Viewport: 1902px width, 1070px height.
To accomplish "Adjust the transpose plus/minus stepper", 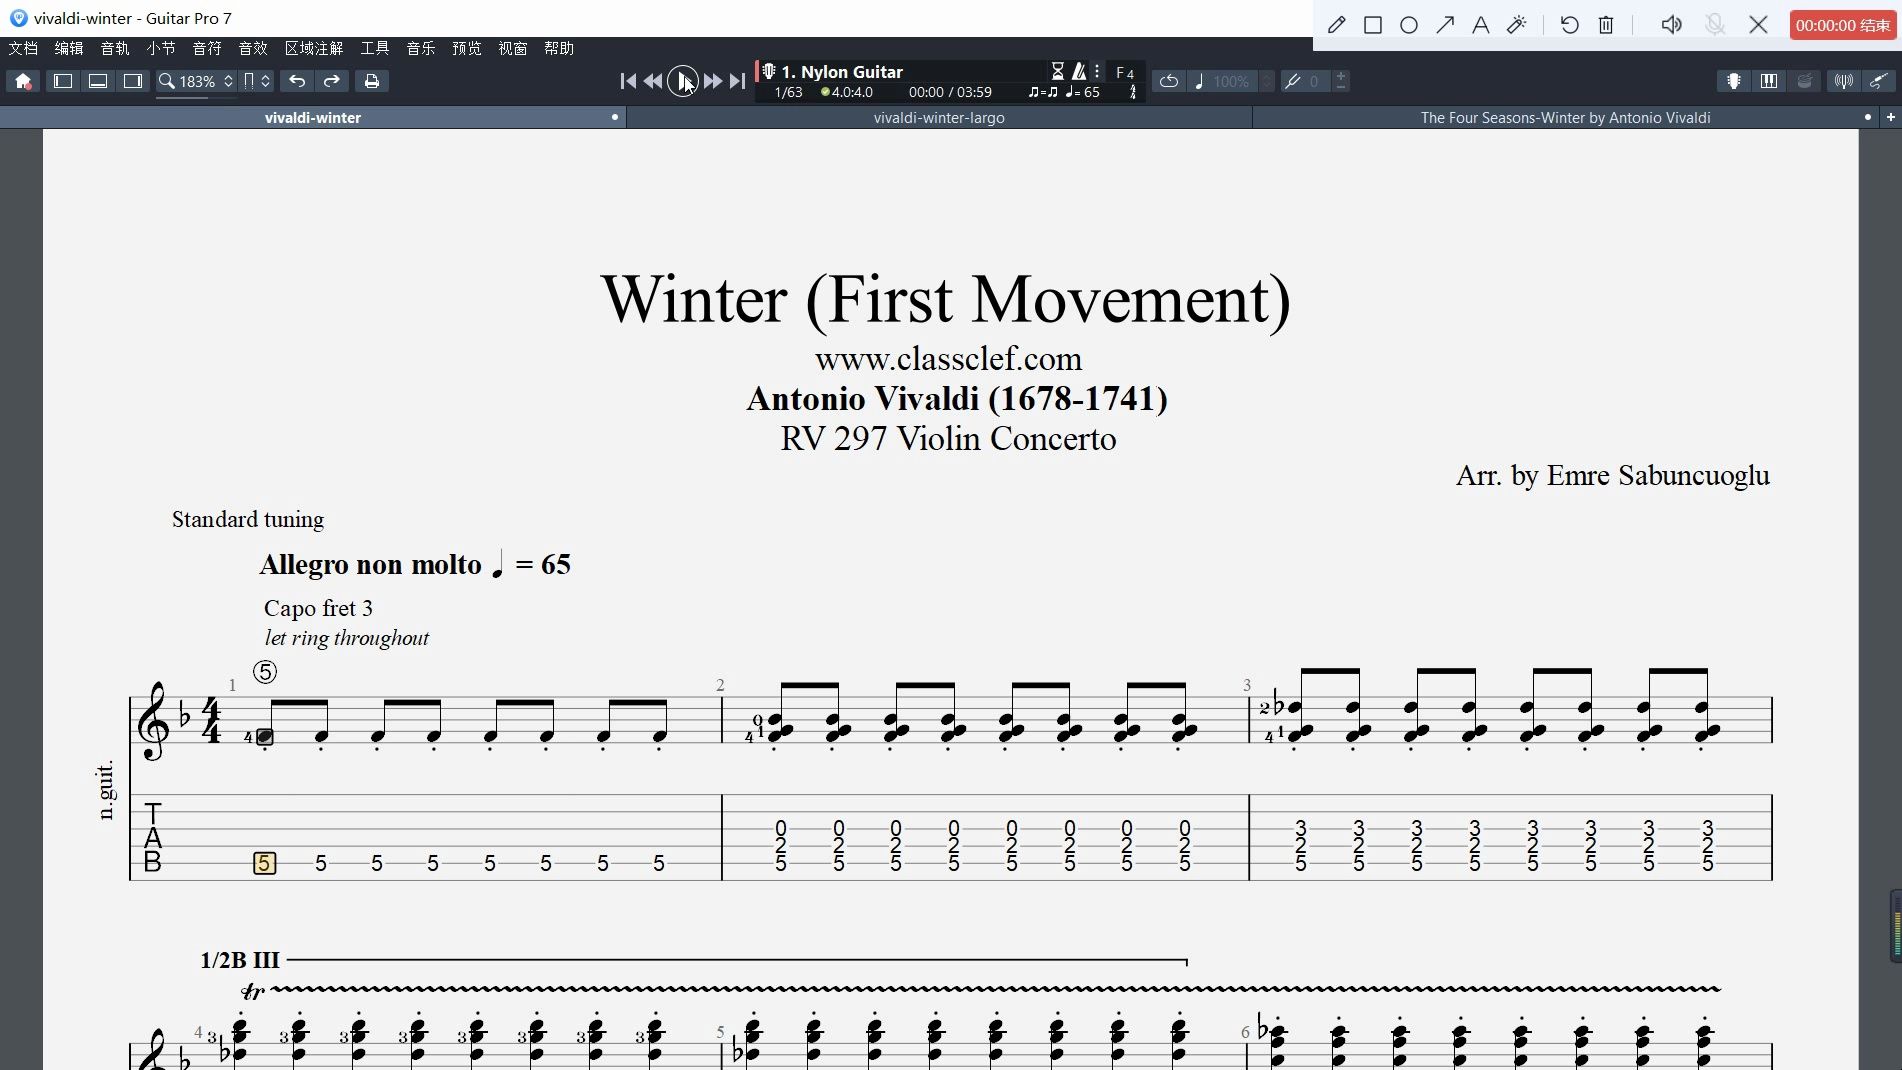I will pos(1341,81).
